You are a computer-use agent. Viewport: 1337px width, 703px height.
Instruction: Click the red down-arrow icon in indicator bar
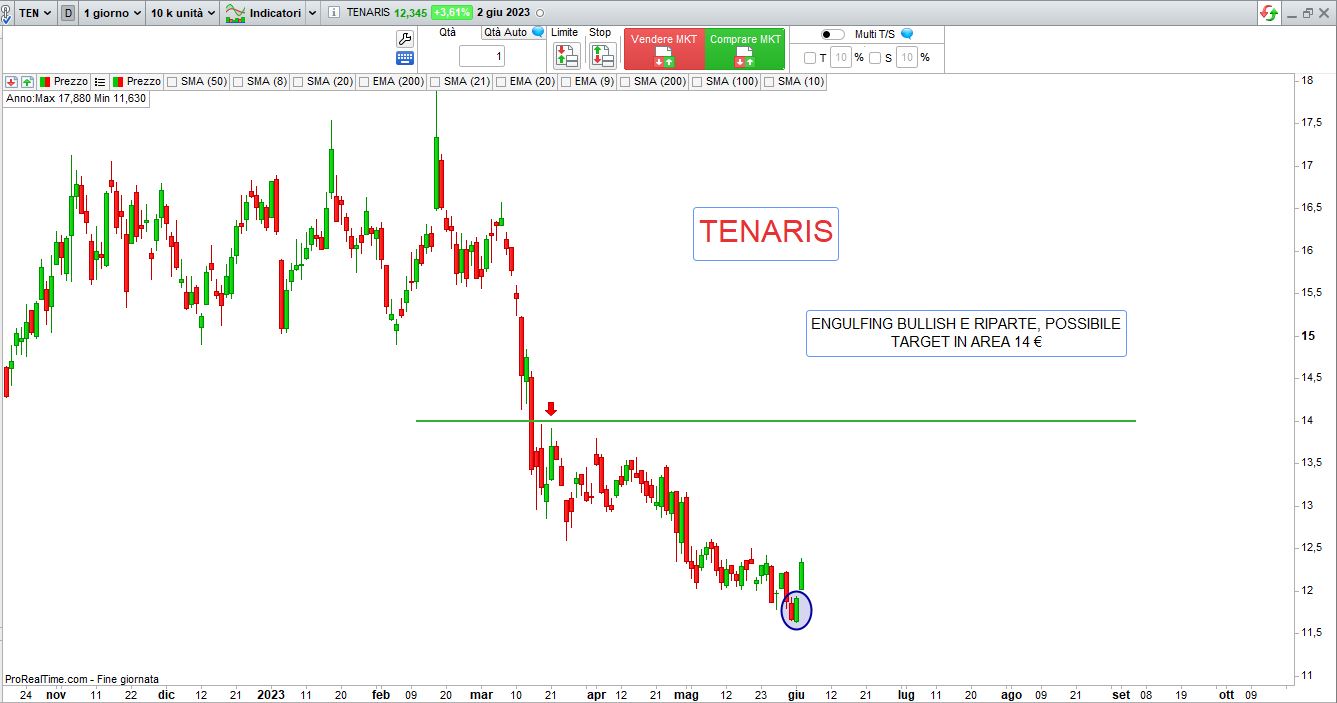coord(11,82)
